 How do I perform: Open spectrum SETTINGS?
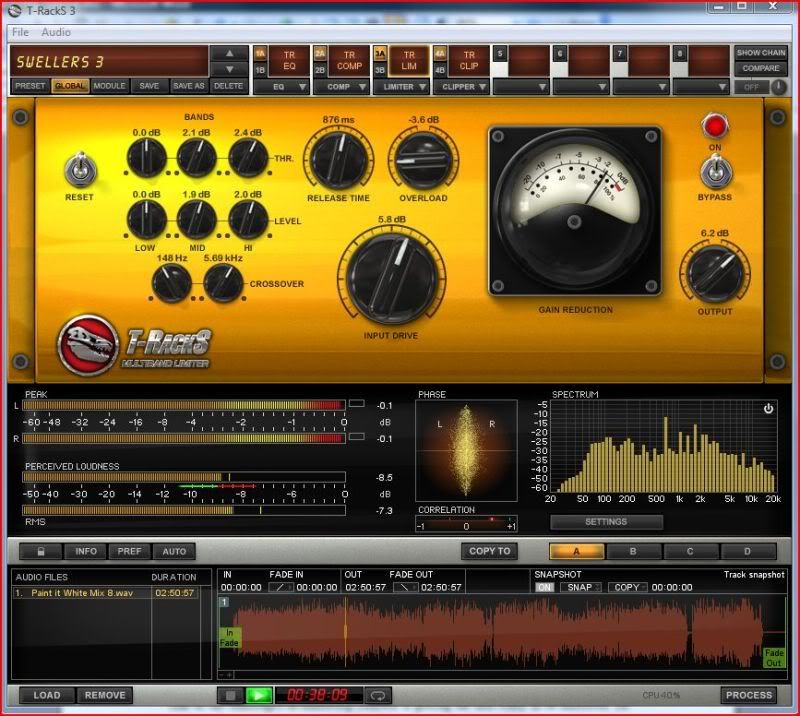(606, 522)
